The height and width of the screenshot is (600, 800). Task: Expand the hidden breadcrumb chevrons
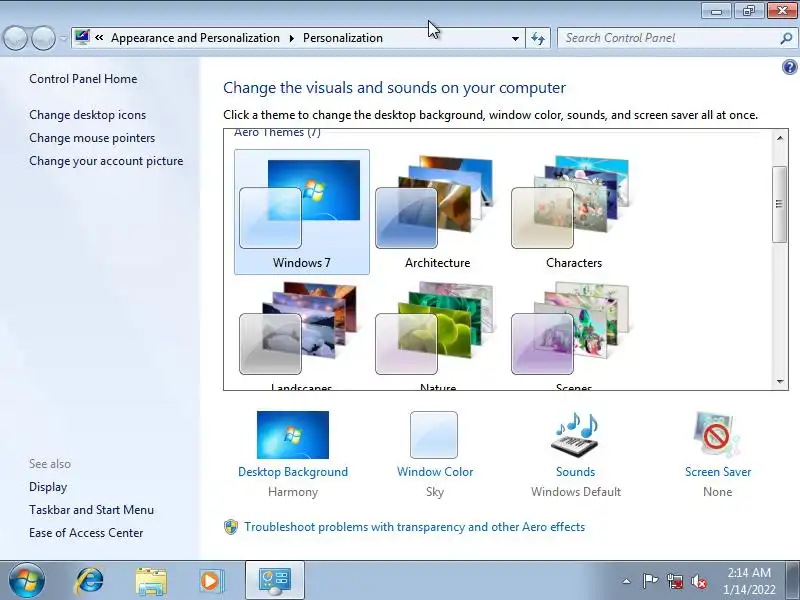pyautogui.click(x=99, y=38)
